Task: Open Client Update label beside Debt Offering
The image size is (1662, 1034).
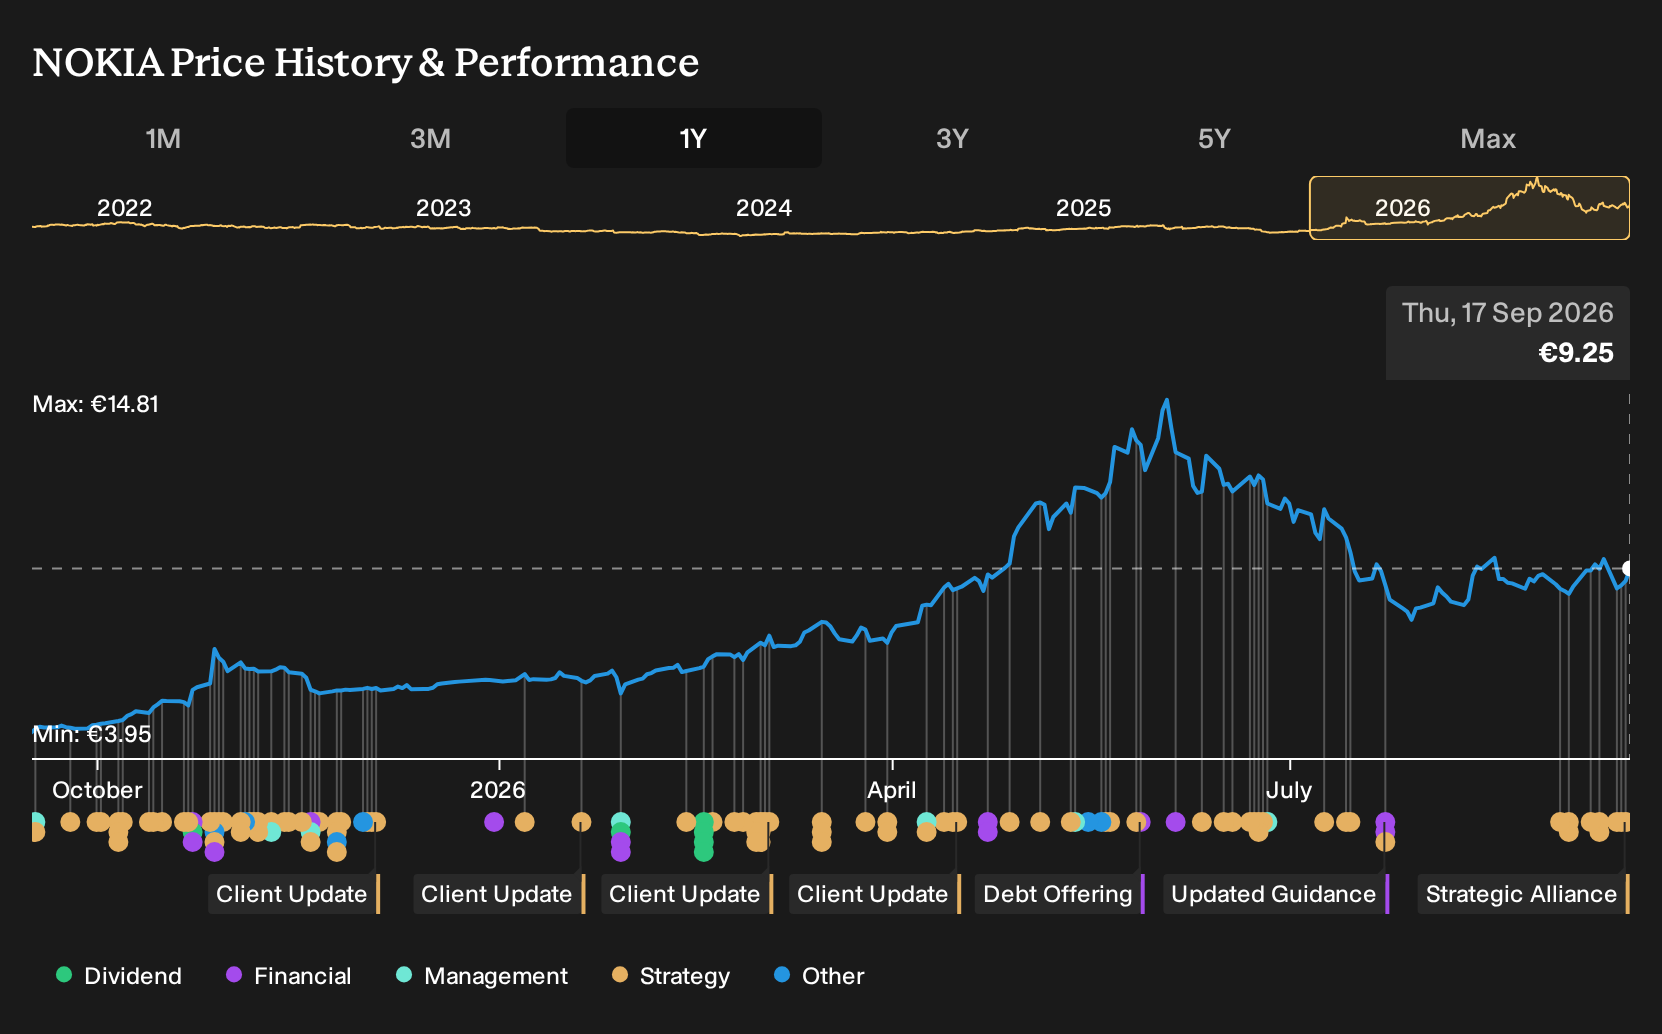Action: 875,894
